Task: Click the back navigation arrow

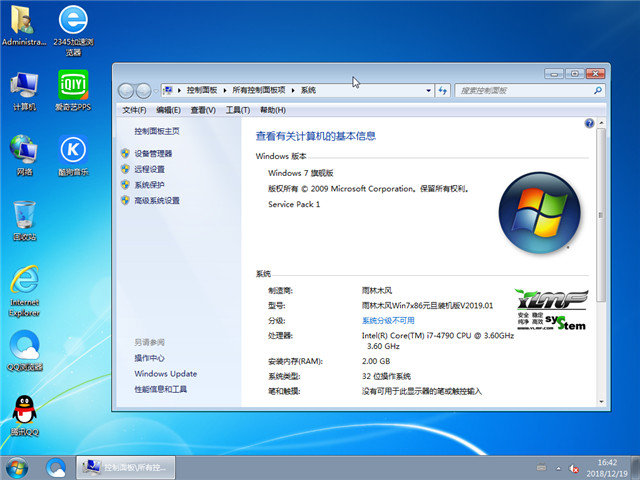Action: (126, 91)
